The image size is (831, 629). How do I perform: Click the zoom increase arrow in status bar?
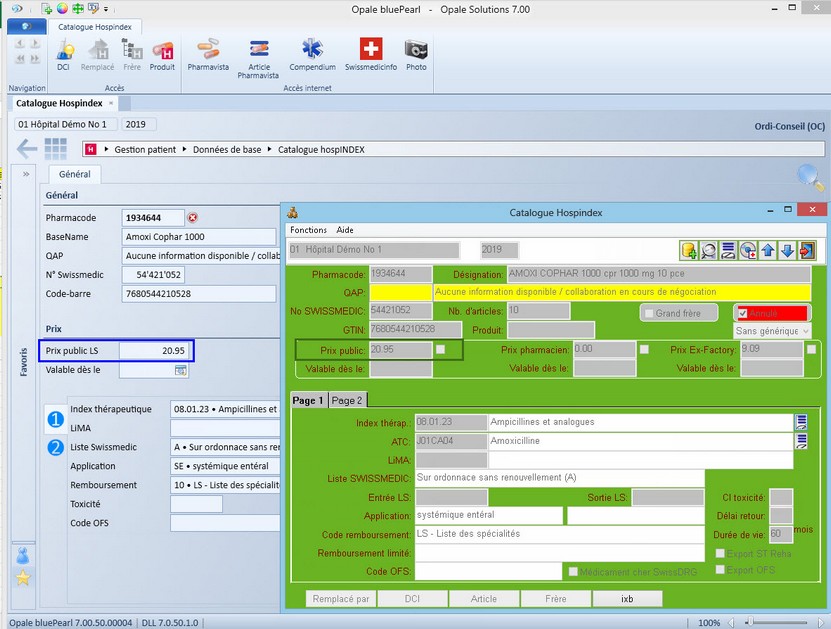tap(820, 623)
